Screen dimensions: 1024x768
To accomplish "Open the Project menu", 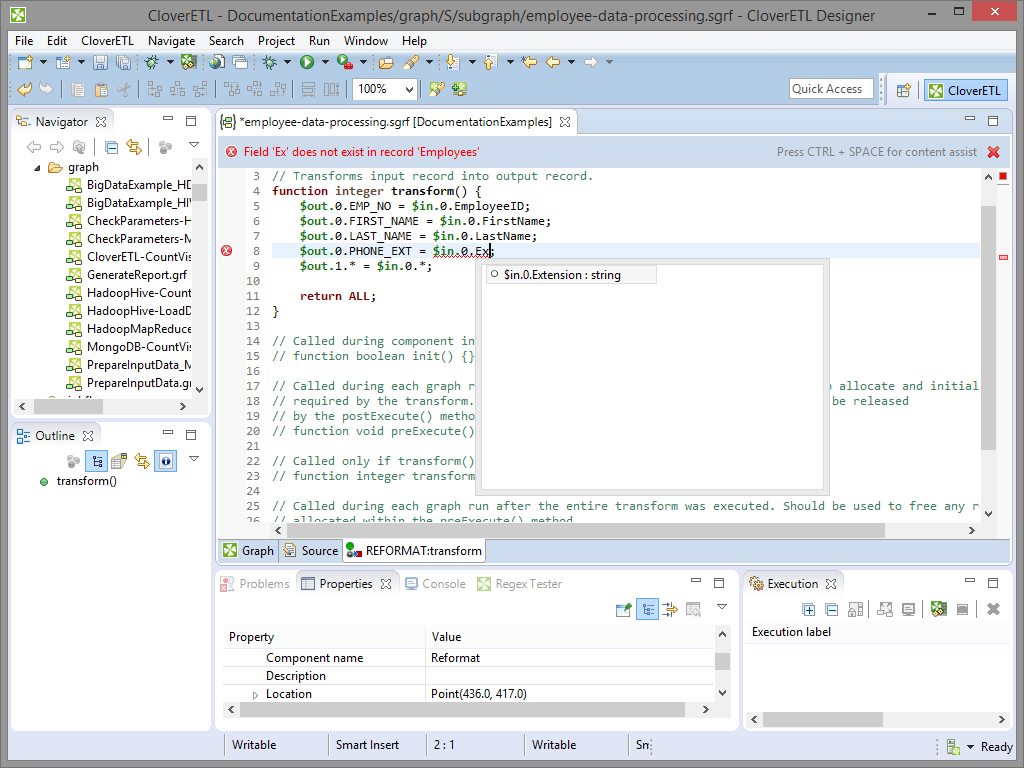I will click(x=276, y=41).
